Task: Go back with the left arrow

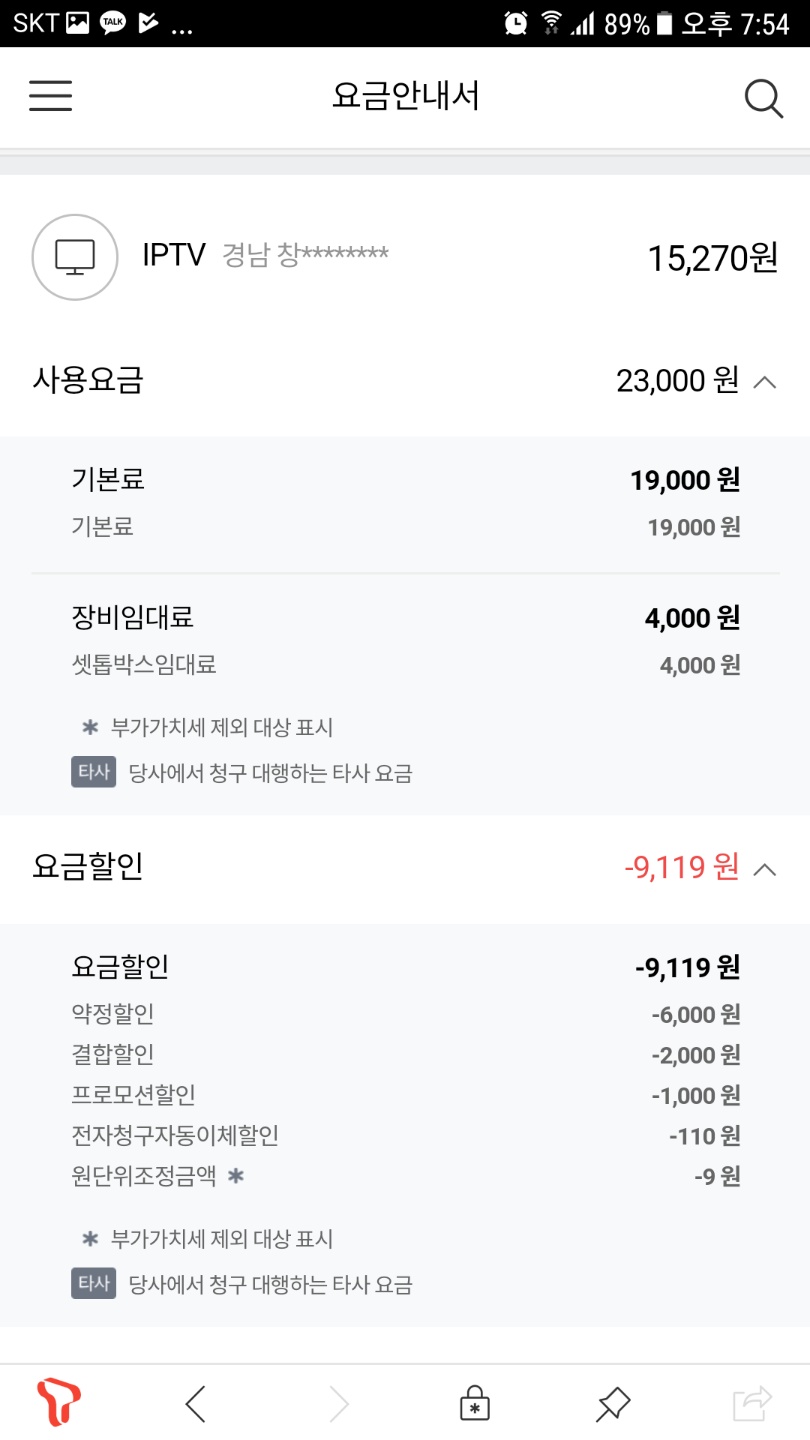Action: [x=196, y=1404]
